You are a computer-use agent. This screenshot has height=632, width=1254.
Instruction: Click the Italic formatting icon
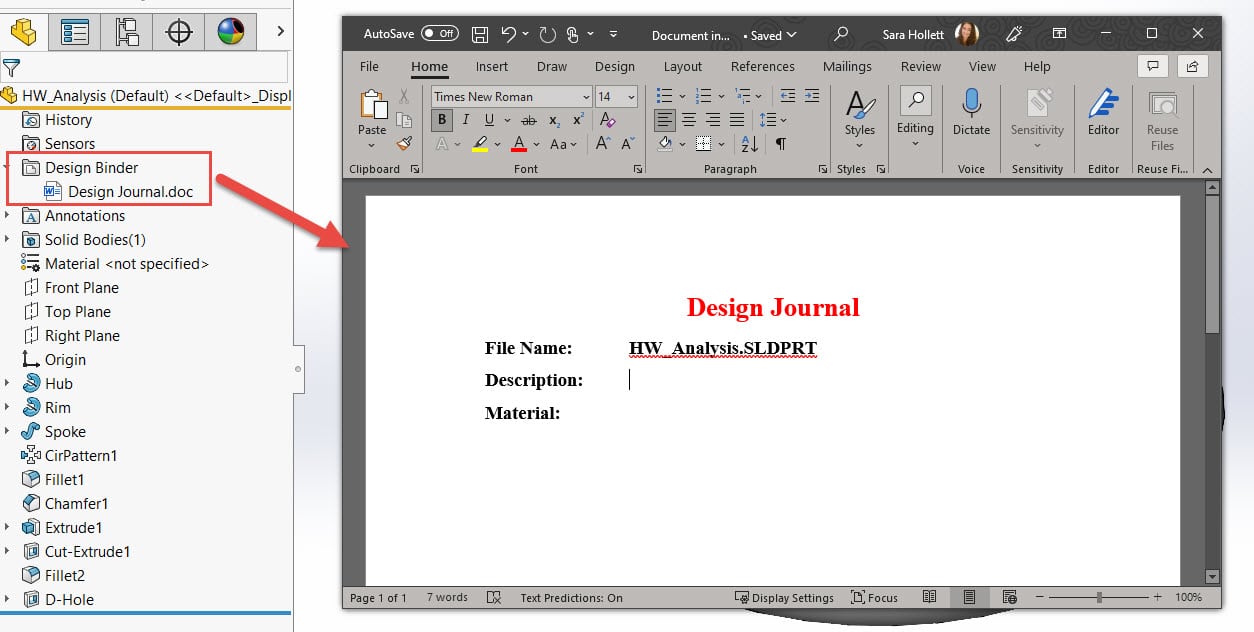click(466, 120)
